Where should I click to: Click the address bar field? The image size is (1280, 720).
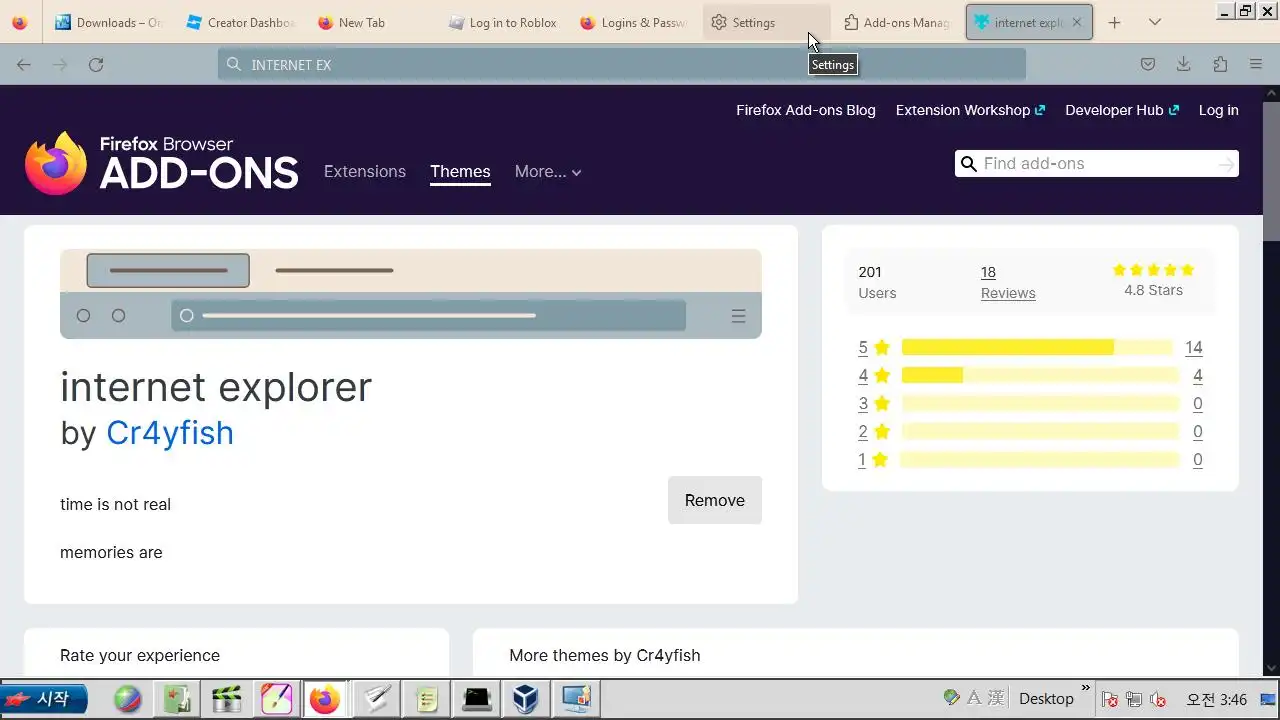point(622,64)
